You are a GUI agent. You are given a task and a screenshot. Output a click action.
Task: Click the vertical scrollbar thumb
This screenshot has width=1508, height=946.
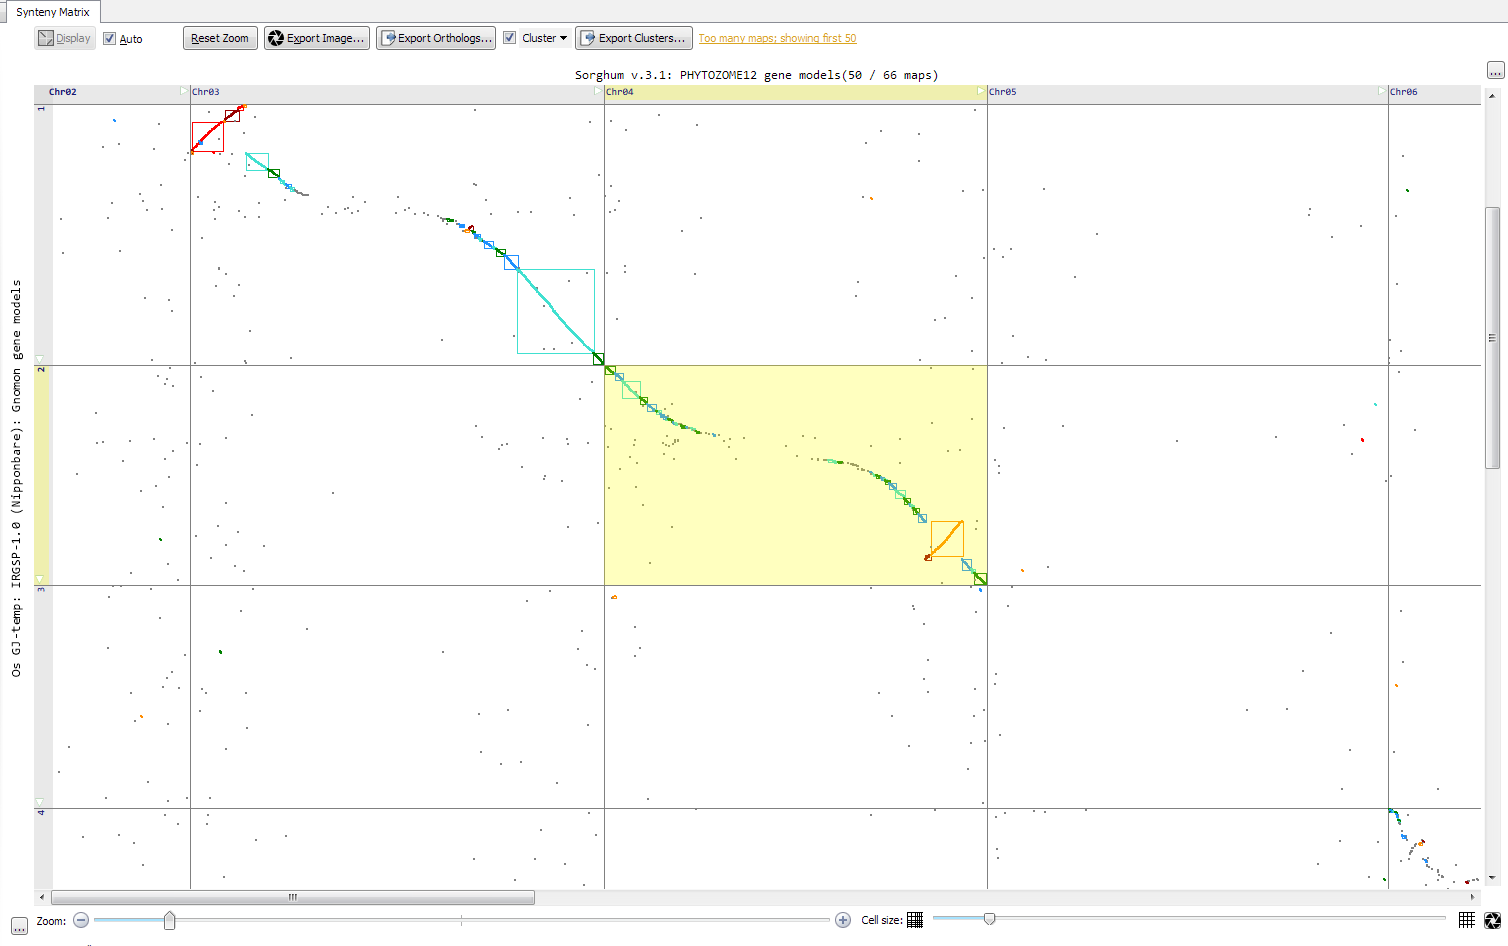[1492, 337]
